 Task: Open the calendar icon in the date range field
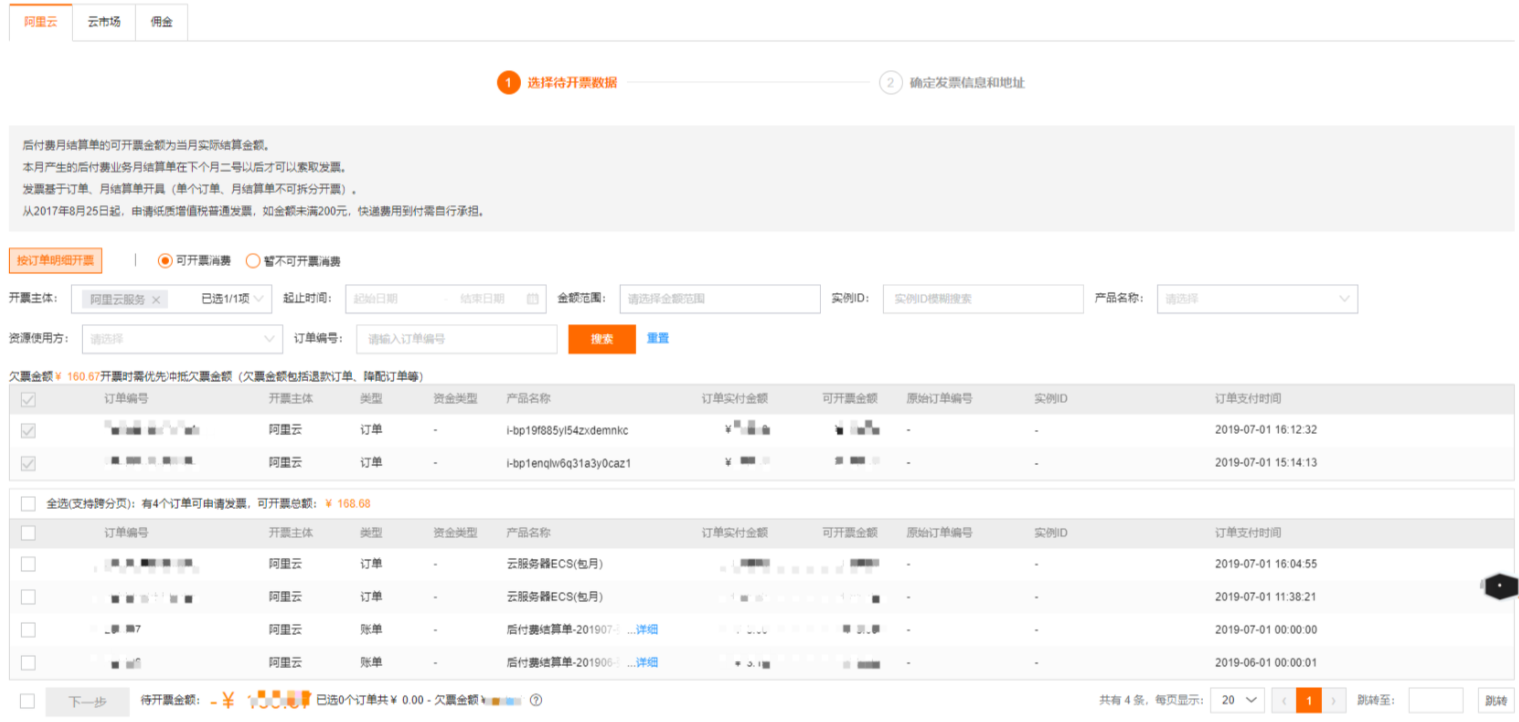[532, 299]
